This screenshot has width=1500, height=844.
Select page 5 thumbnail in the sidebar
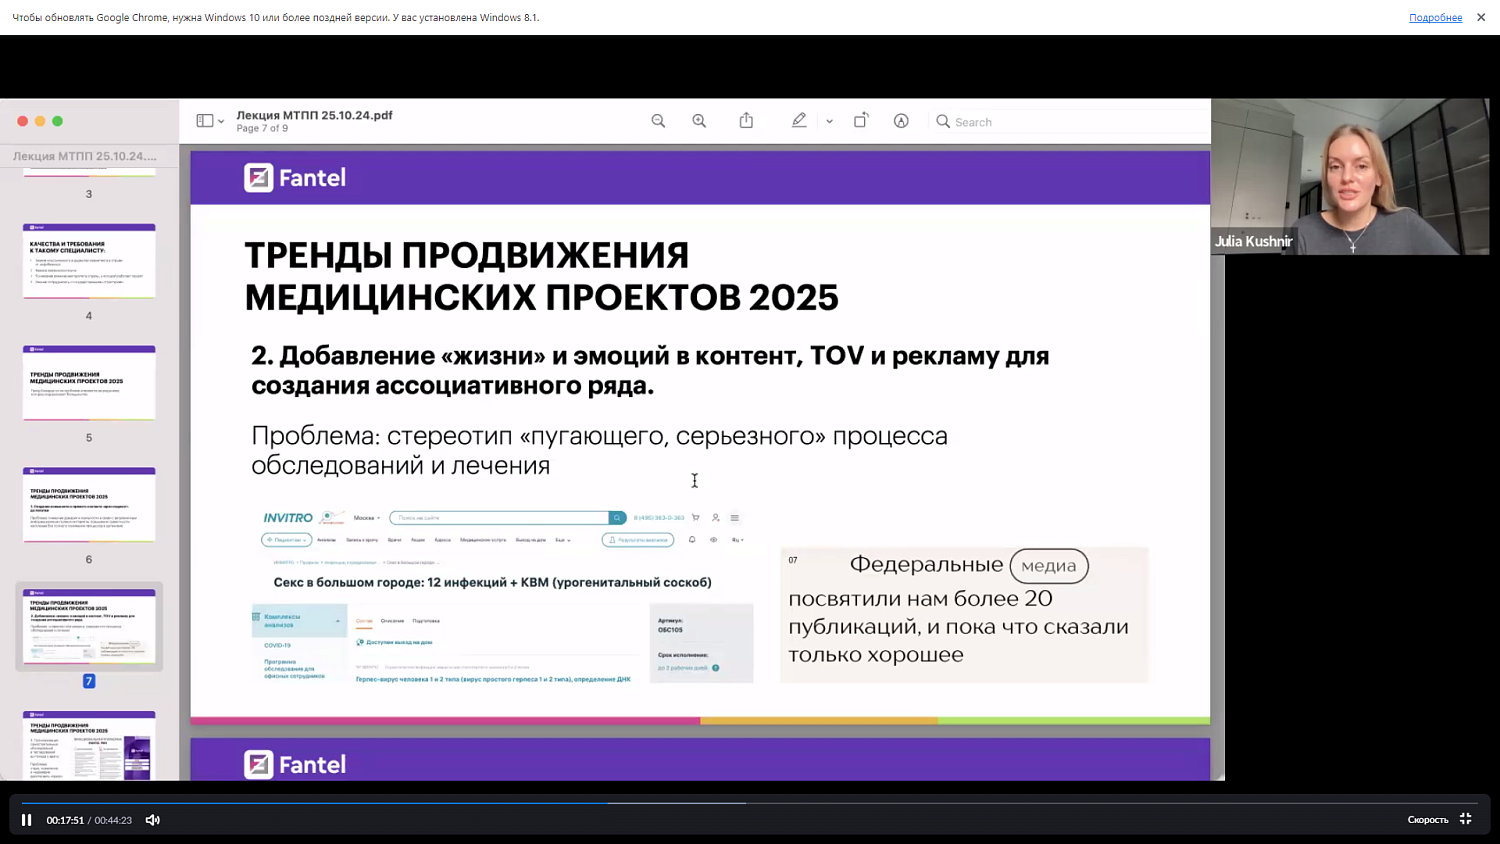coord(88,381)
